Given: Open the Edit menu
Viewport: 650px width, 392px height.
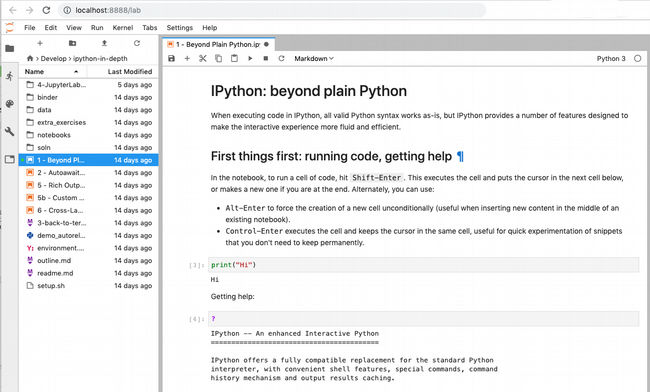Looking at the screenshot, I should click(x=51, y=28).
